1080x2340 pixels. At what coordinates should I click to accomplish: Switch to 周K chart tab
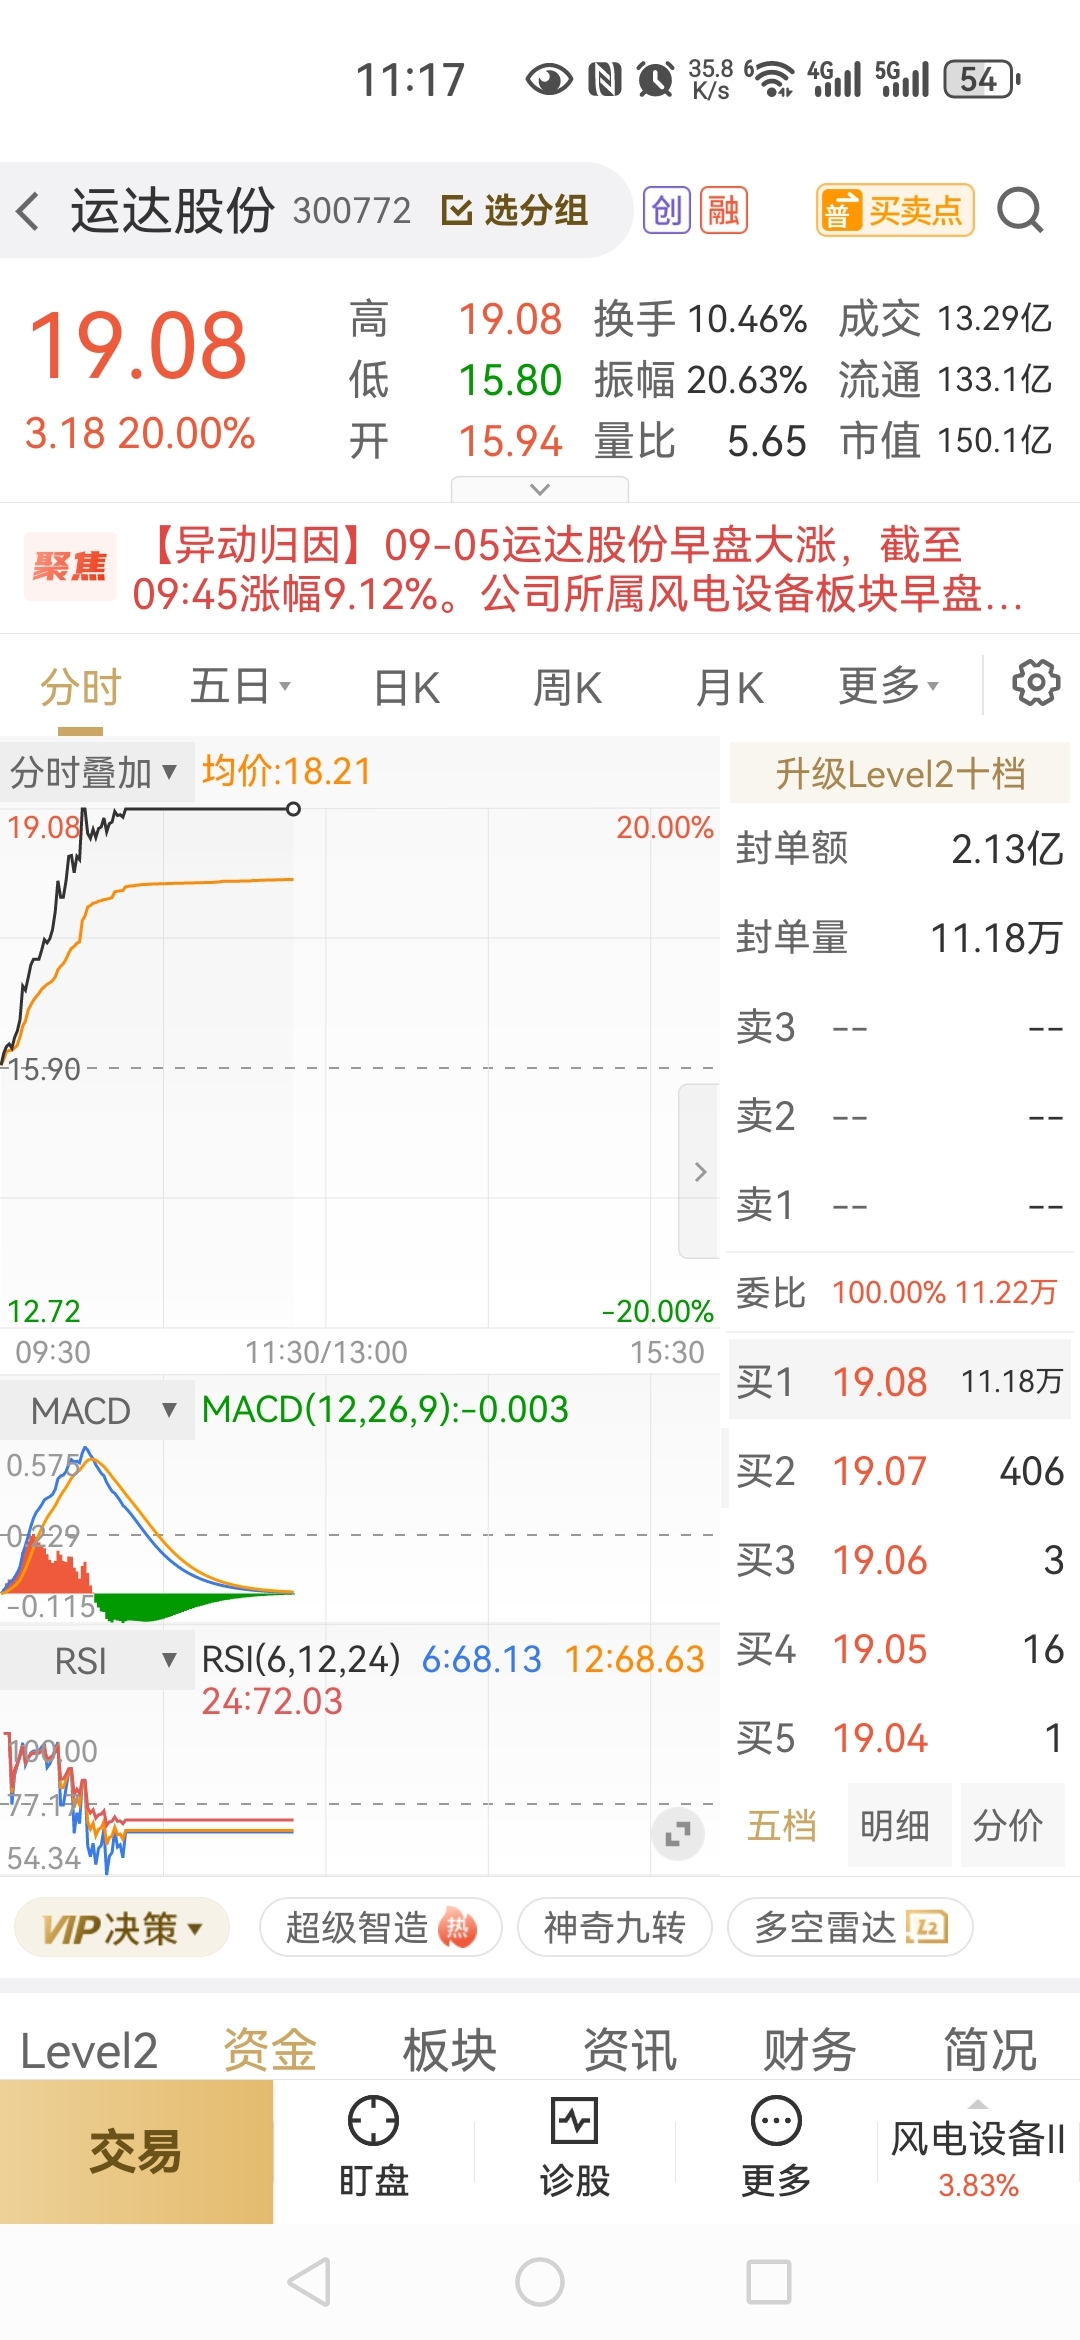point(567,688)
